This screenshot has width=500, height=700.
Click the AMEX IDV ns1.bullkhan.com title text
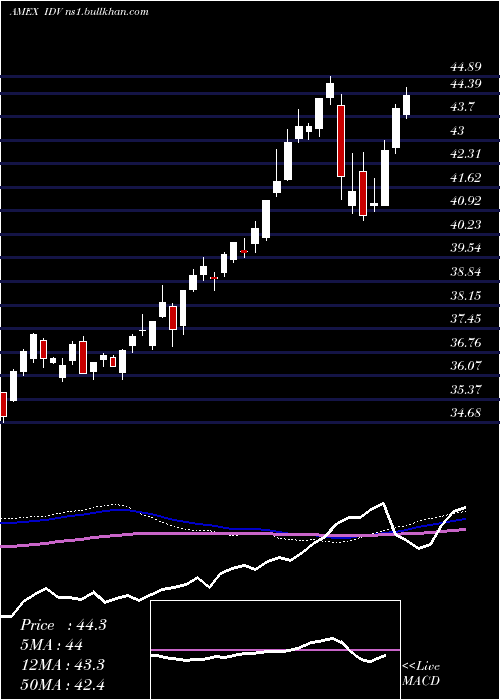click(79, 12)
